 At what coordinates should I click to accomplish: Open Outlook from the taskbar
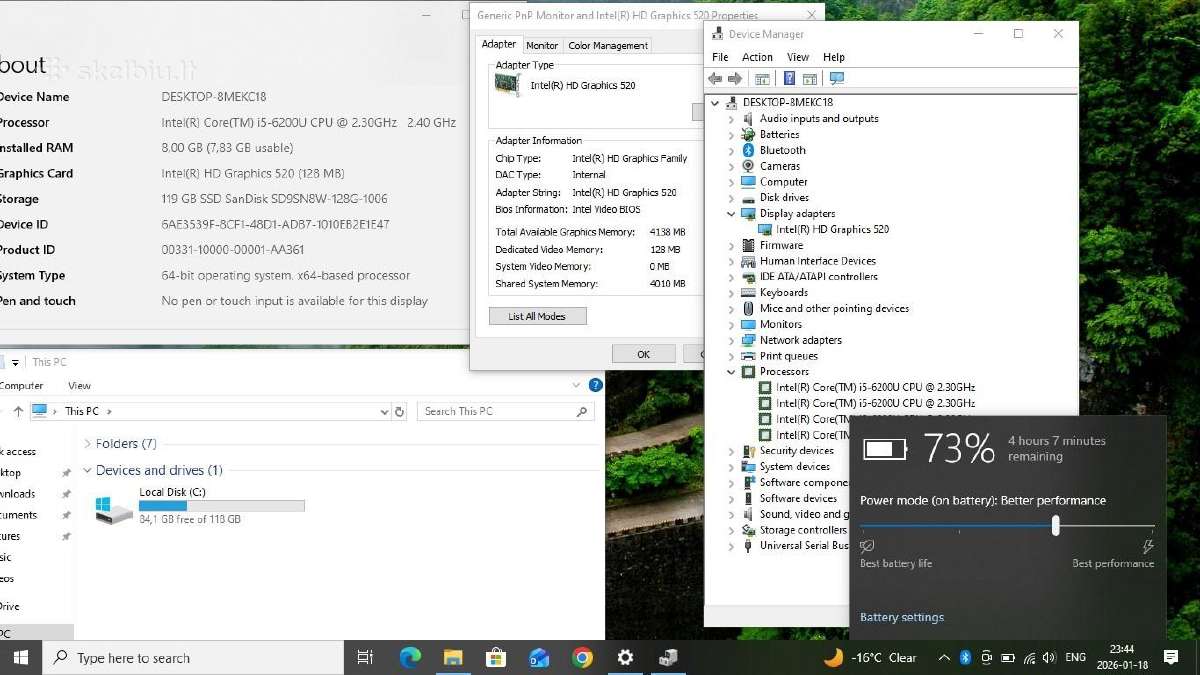pos(539,657)
